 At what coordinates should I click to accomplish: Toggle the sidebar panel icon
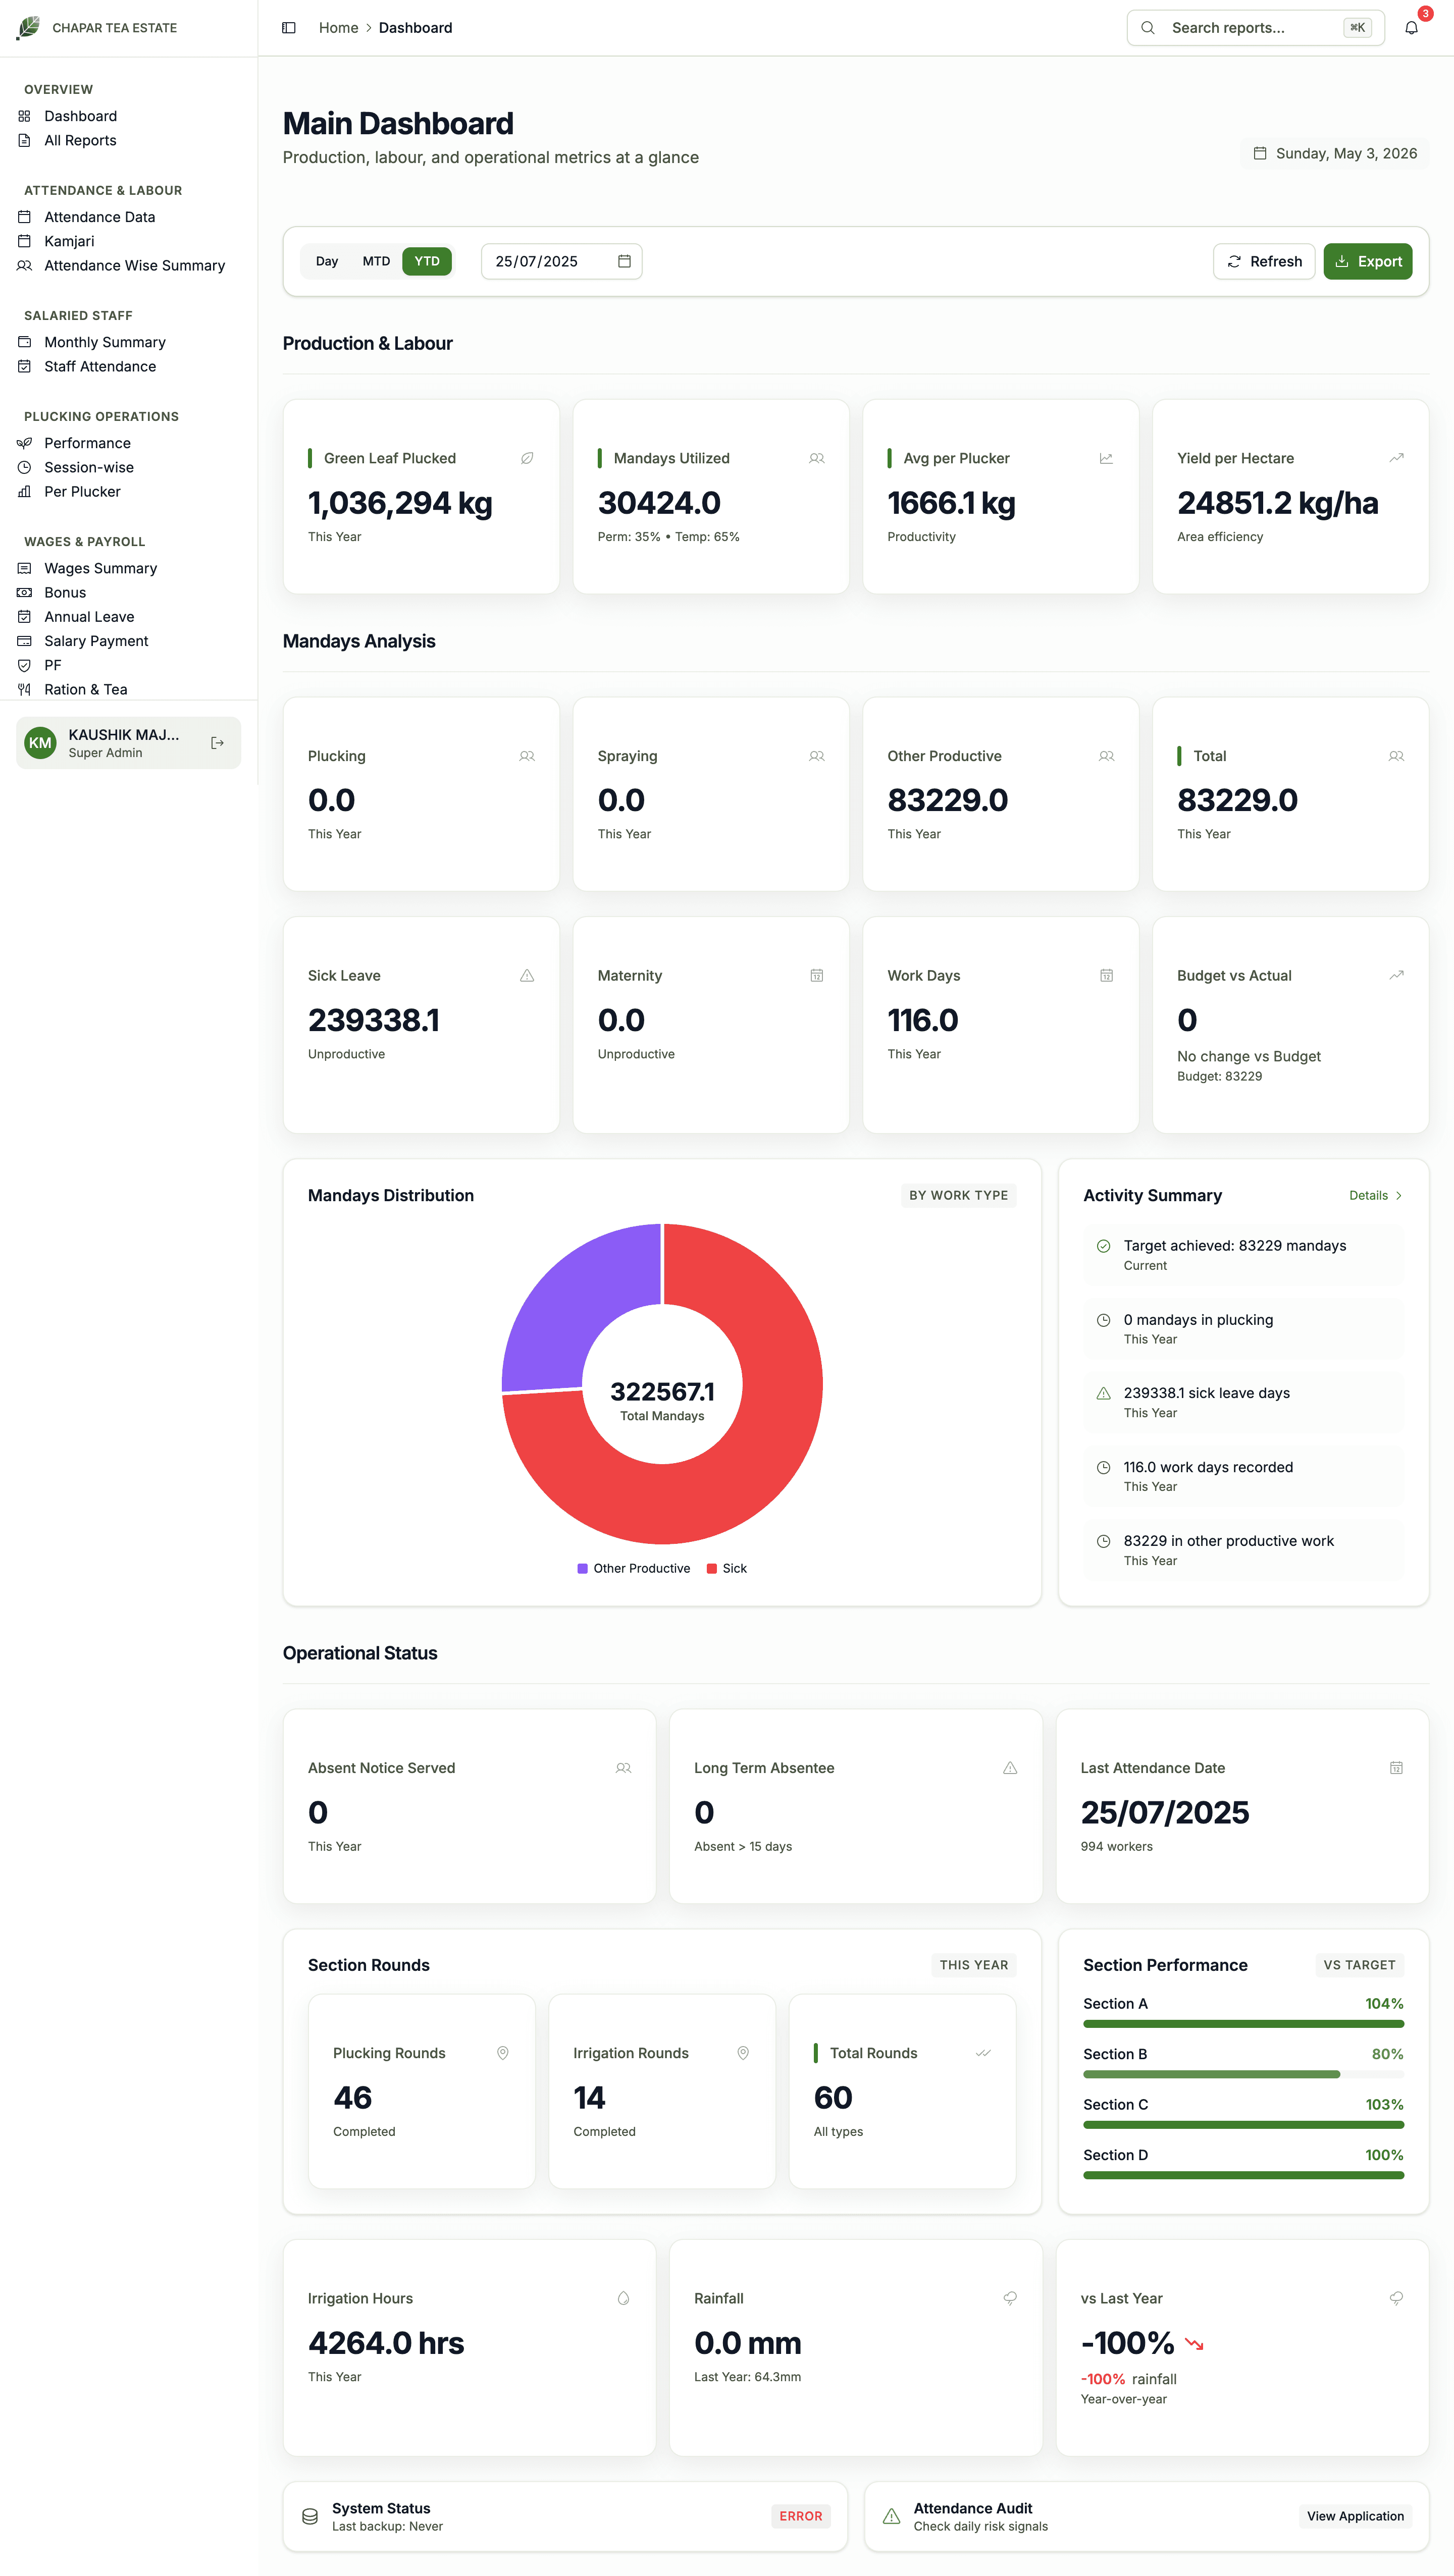click(289, 28)
